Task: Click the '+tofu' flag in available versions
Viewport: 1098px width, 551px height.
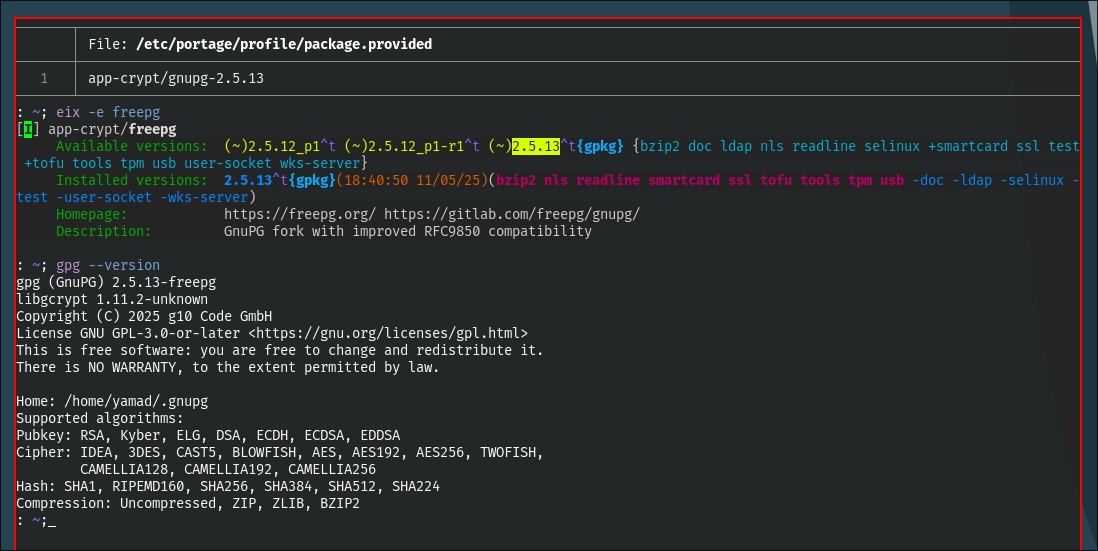Action: 43,163
